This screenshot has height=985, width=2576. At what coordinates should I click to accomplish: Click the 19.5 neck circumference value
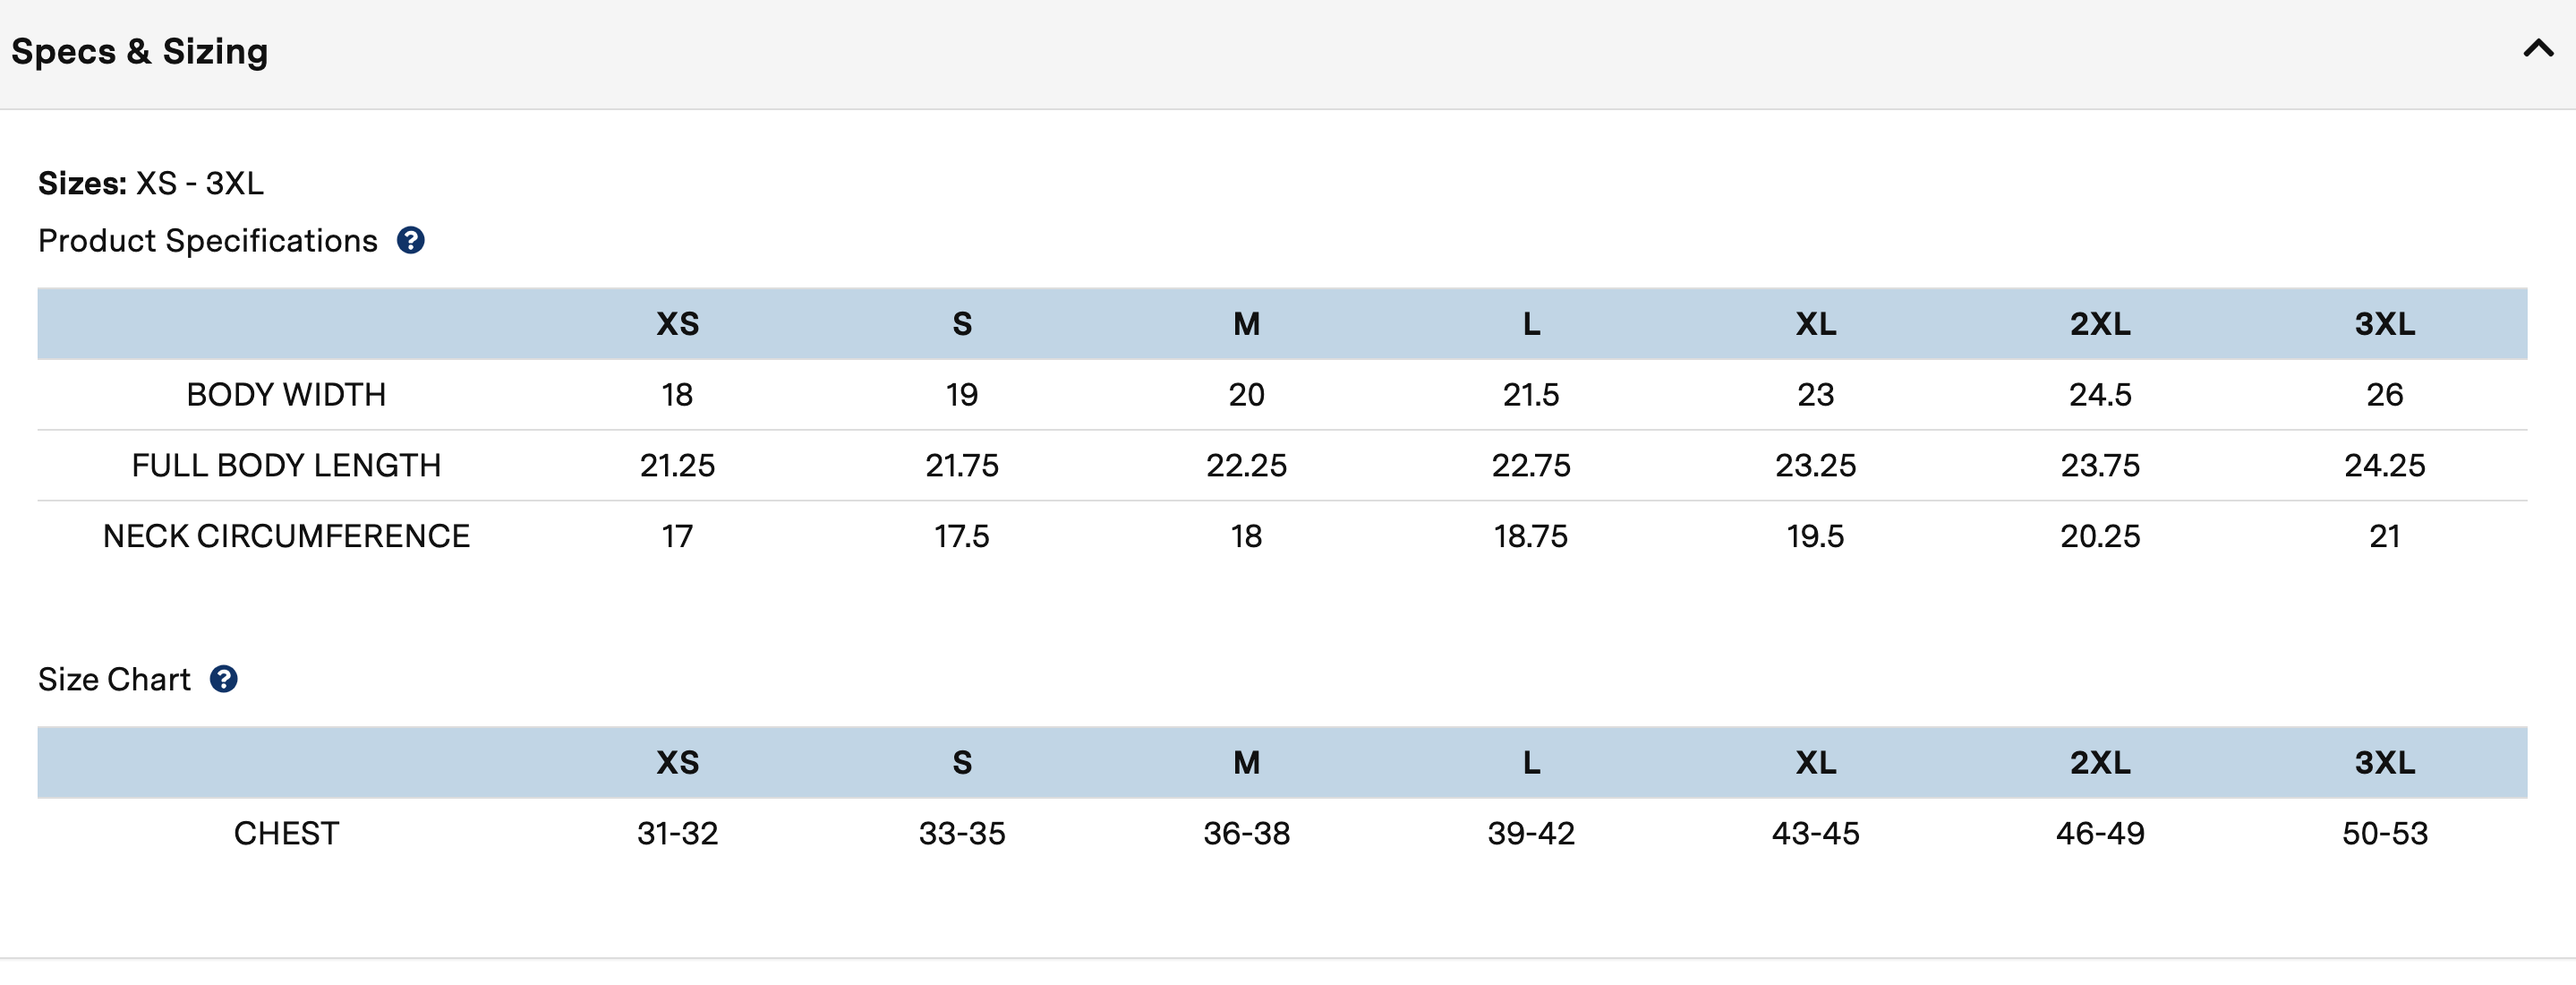pyautogui.click(x=1815, y=537)
